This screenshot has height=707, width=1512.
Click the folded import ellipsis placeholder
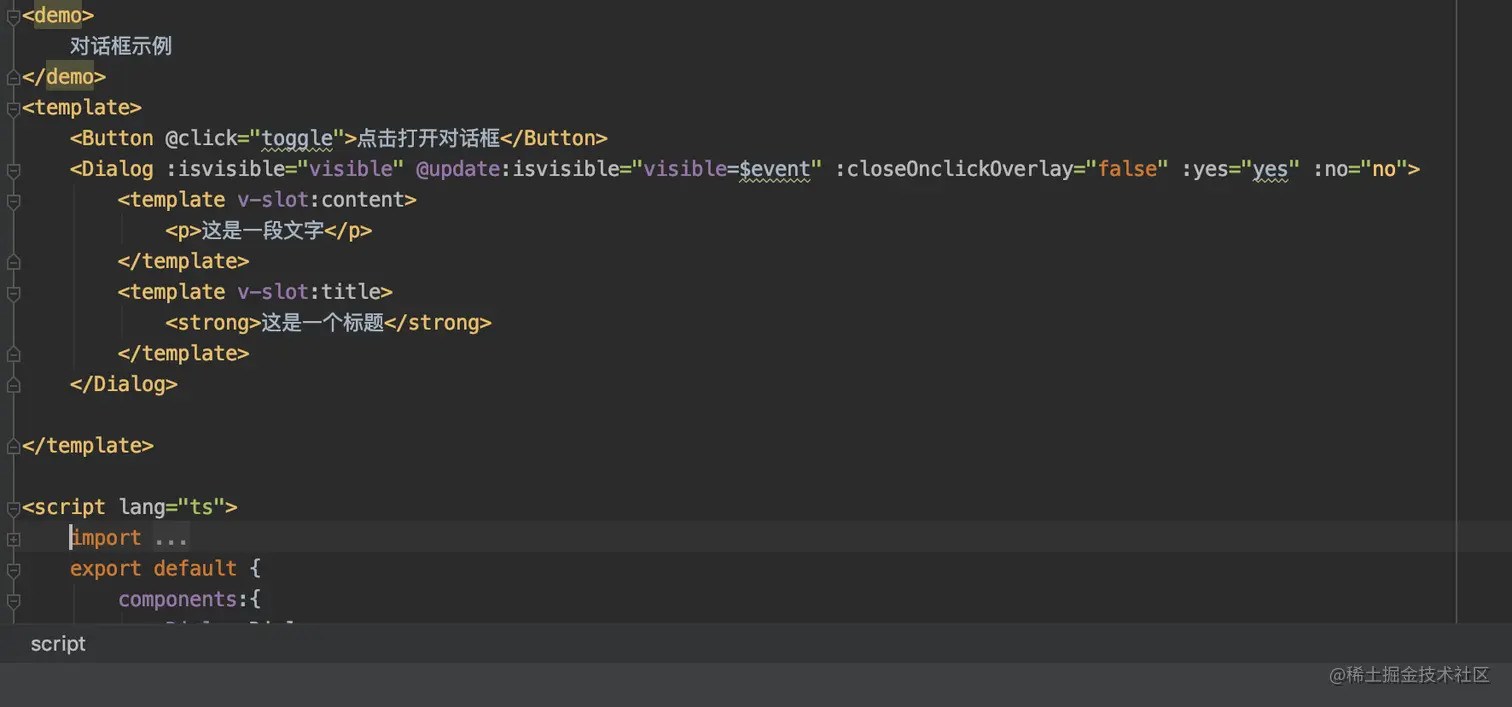pyautogui.click(x=171, y=538)
